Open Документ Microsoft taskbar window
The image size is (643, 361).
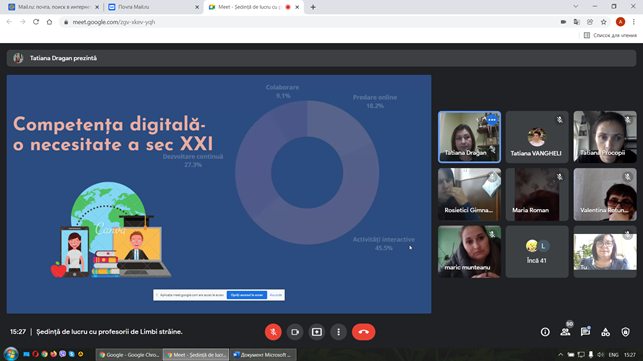[x=263, y=355]
